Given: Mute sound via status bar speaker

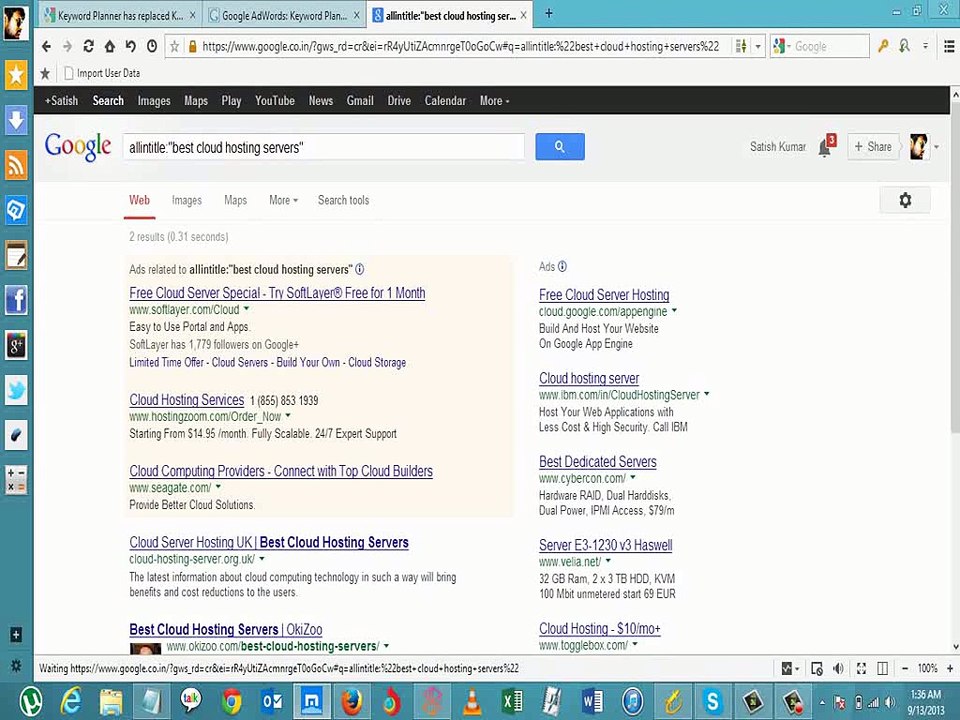Looking at the screenshot, I should point(838,669).
